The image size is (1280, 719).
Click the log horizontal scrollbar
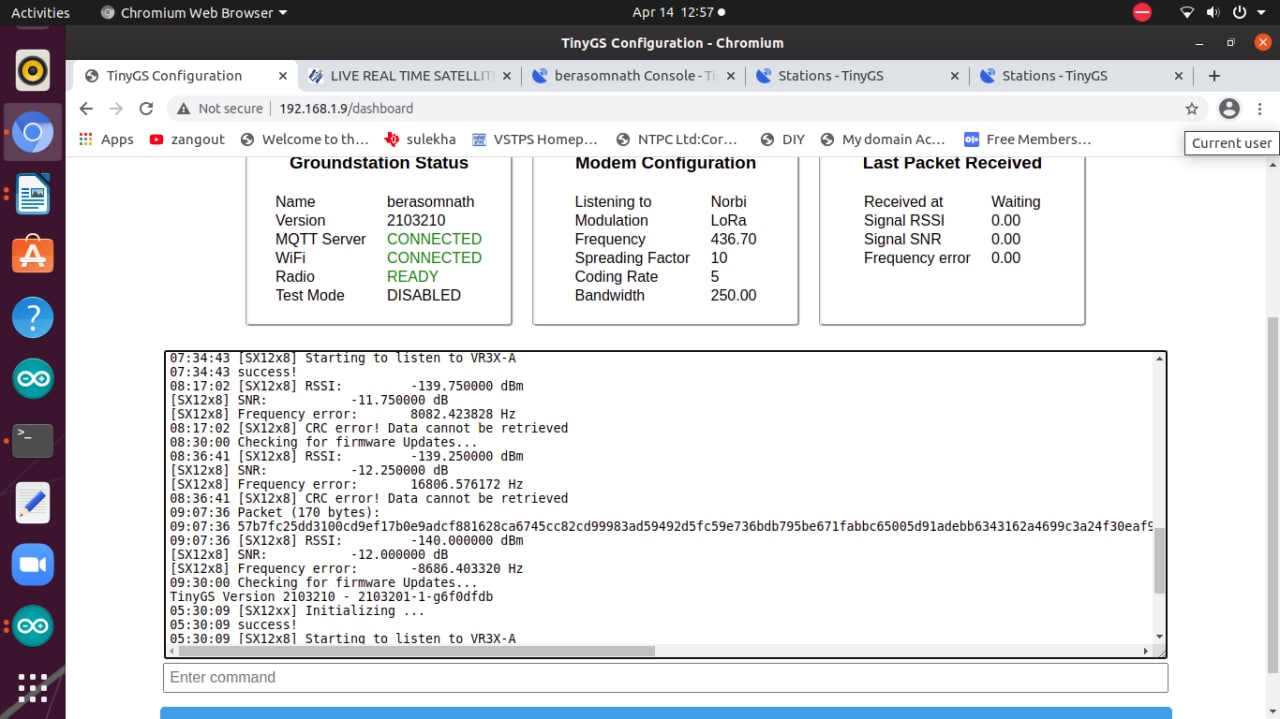(410, 651)
